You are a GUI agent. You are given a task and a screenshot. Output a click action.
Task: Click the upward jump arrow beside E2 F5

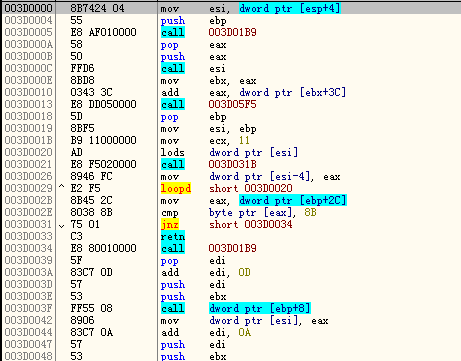(x=61, y=187)
